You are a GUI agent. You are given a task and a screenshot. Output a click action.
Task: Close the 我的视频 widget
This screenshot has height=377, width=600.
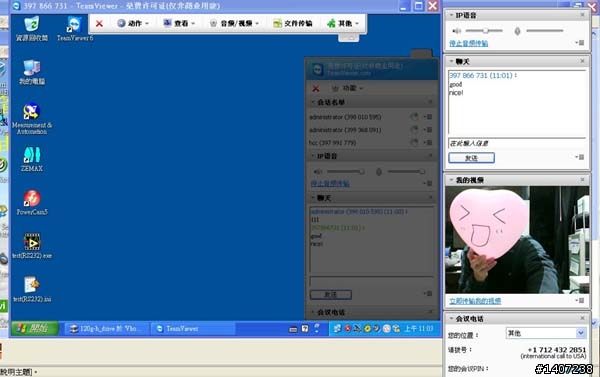tap(582, 180)
